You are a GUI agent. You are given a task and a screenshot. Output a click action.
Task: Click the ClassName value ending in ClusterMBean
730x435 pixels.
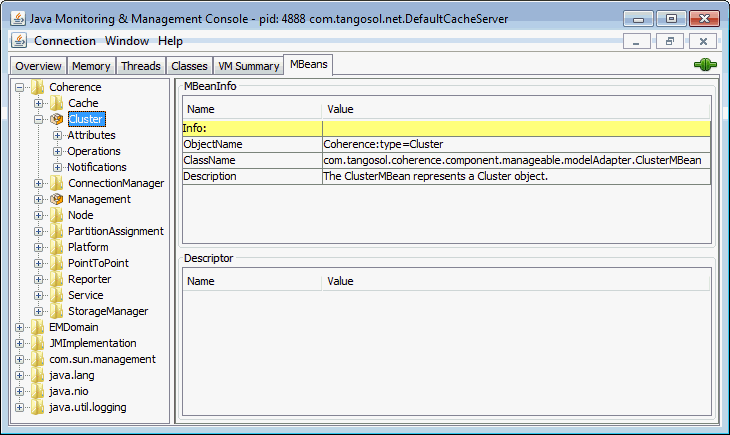[516, 160]
